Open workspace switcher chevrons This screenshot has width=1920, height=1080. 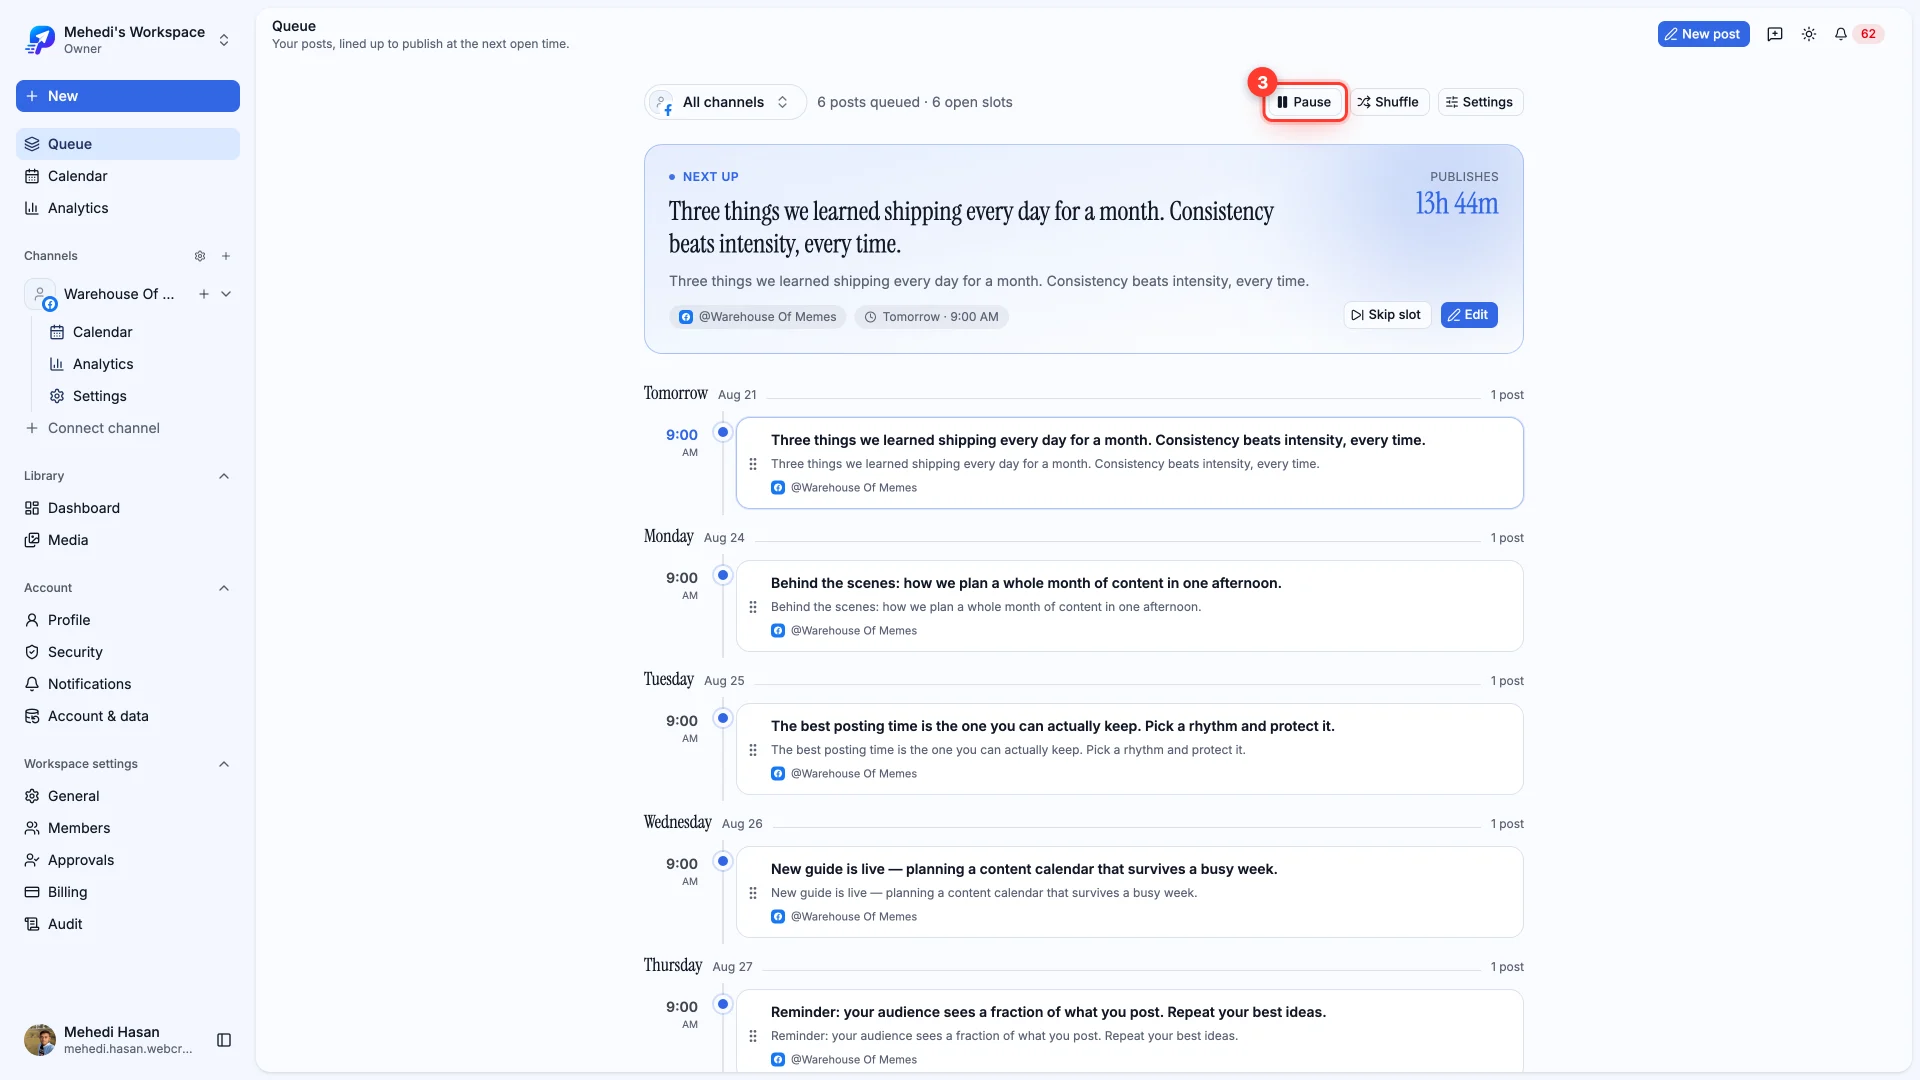pyautogui.click(x=224, y=40)
